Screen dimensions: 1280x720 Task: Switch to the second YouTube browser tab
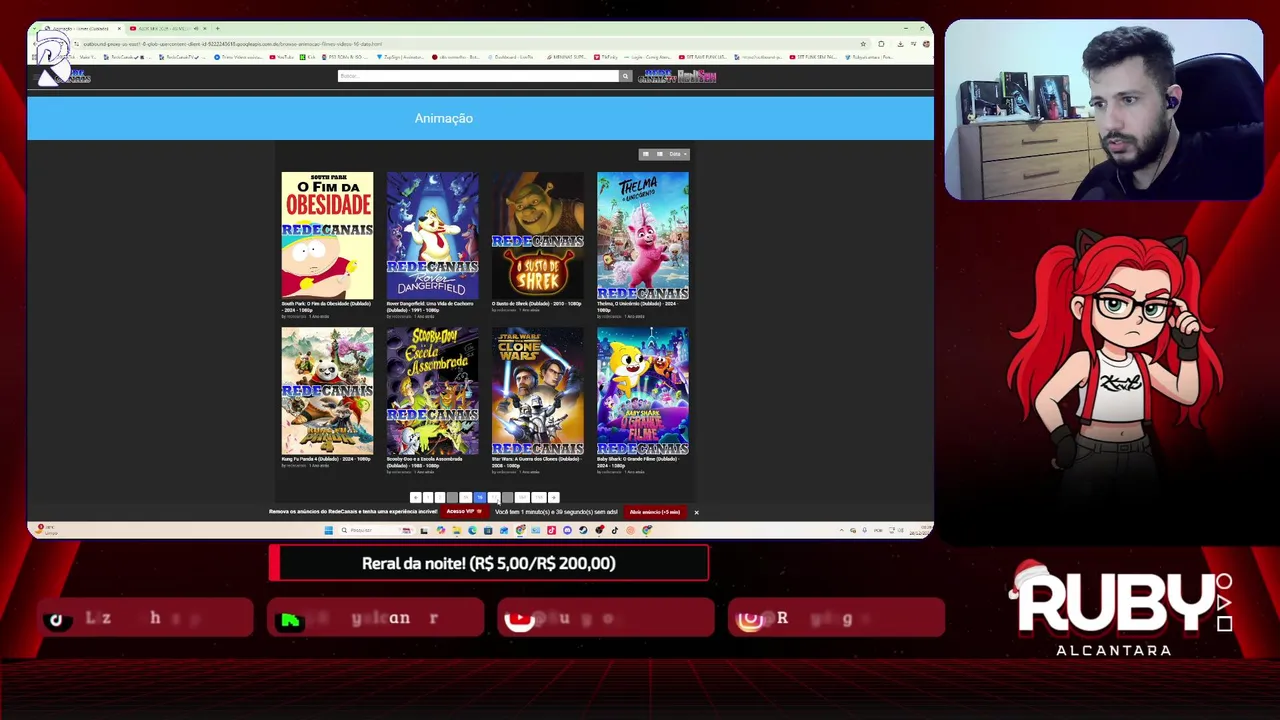tap(168, 28)
